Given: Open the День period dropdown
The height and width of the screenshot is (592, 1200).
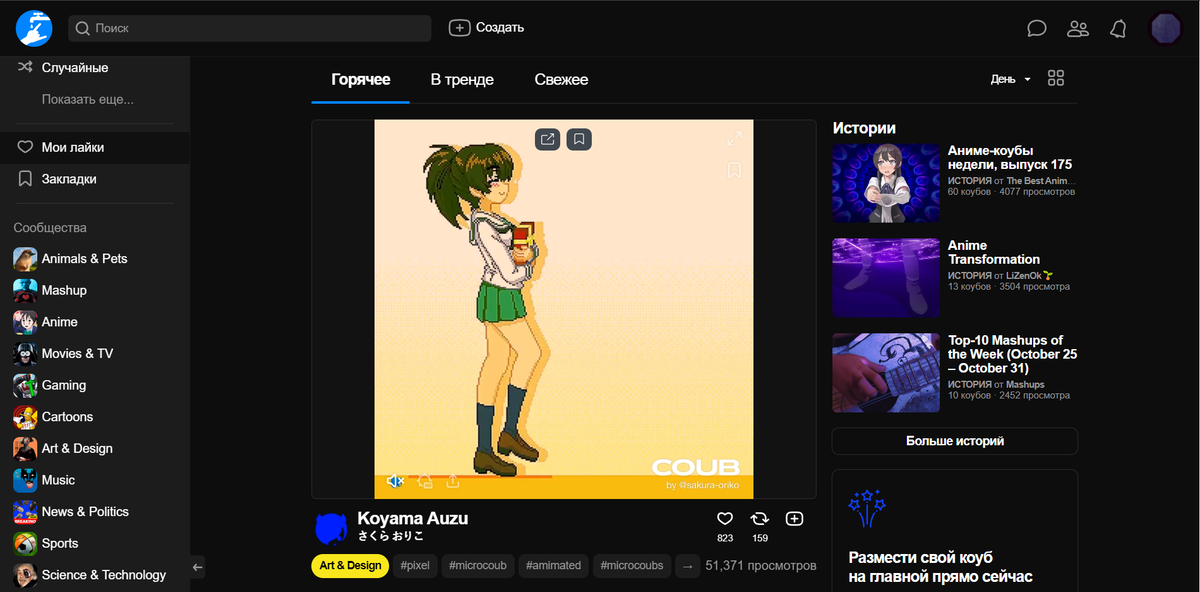Looking at the screenshot, I should pyautogui.click(x=1010, y=79).
